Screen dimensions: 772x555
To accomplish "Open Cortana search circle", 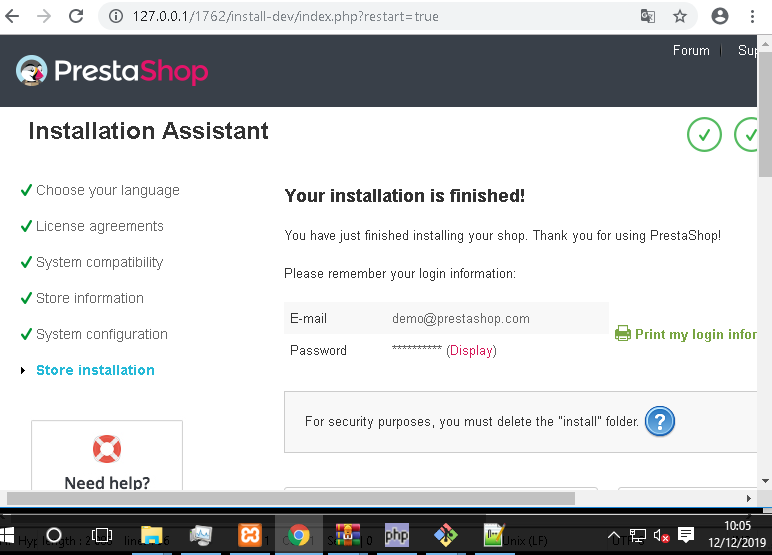I will (x=54, y=535).
